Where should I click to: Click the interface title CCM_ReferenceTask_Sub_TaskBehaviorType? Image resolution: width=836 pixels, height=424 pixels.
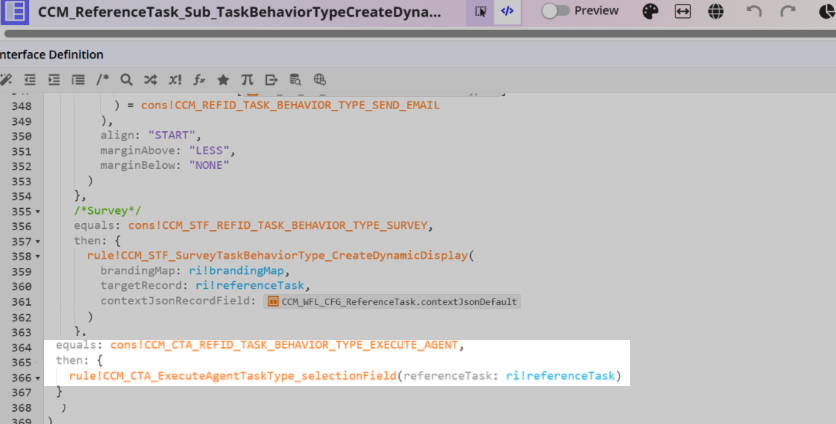(x=239, y=12)
